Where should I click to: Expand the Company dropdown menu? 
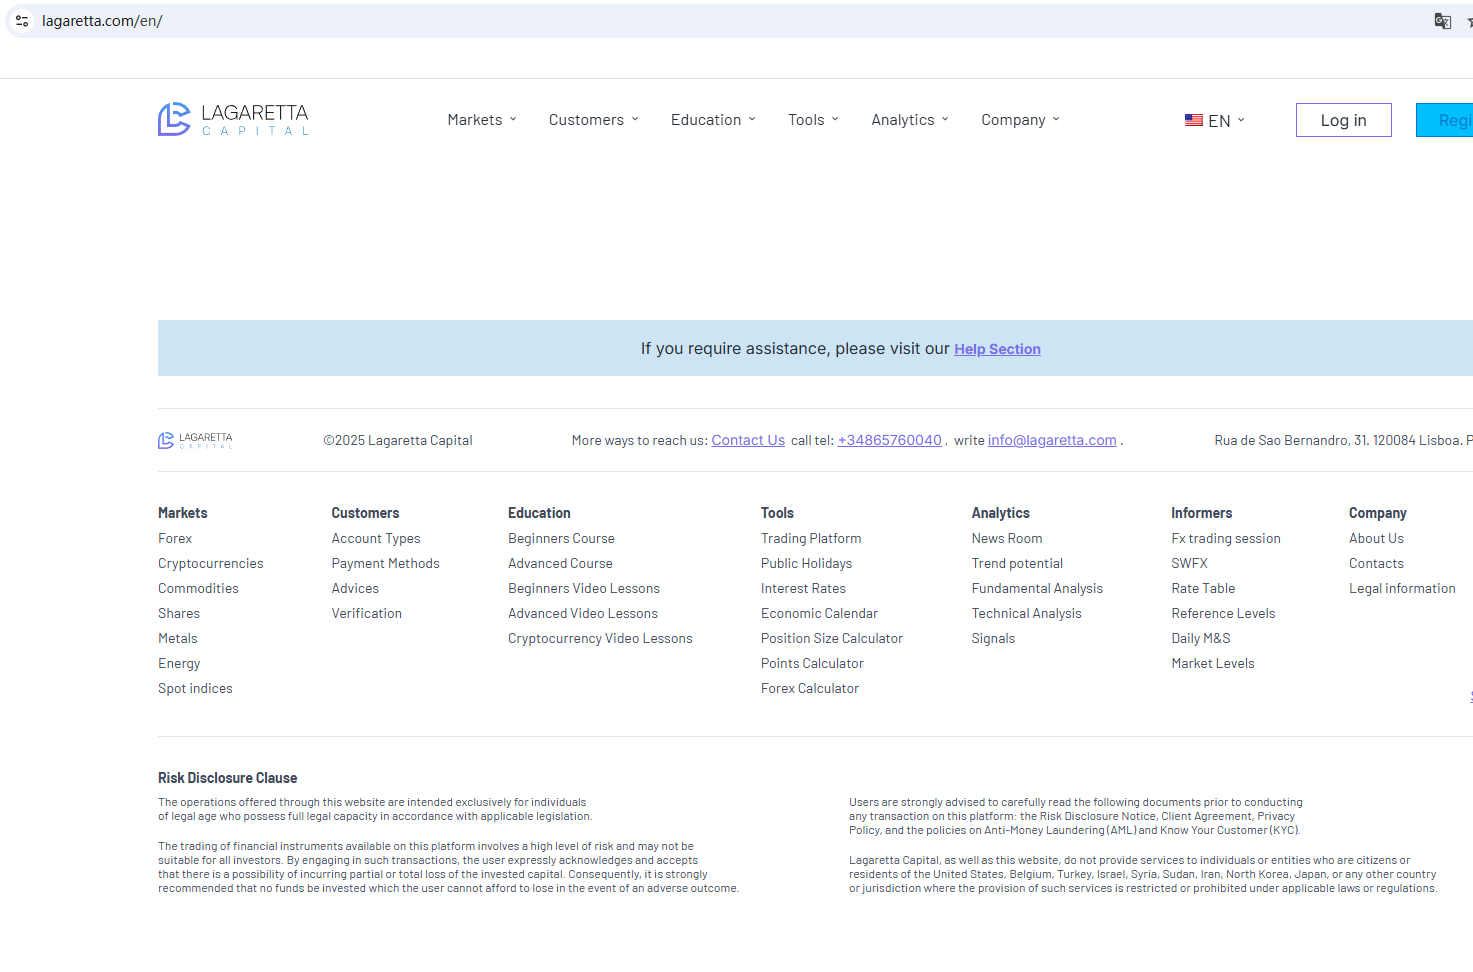click(x=1021, y=120)
